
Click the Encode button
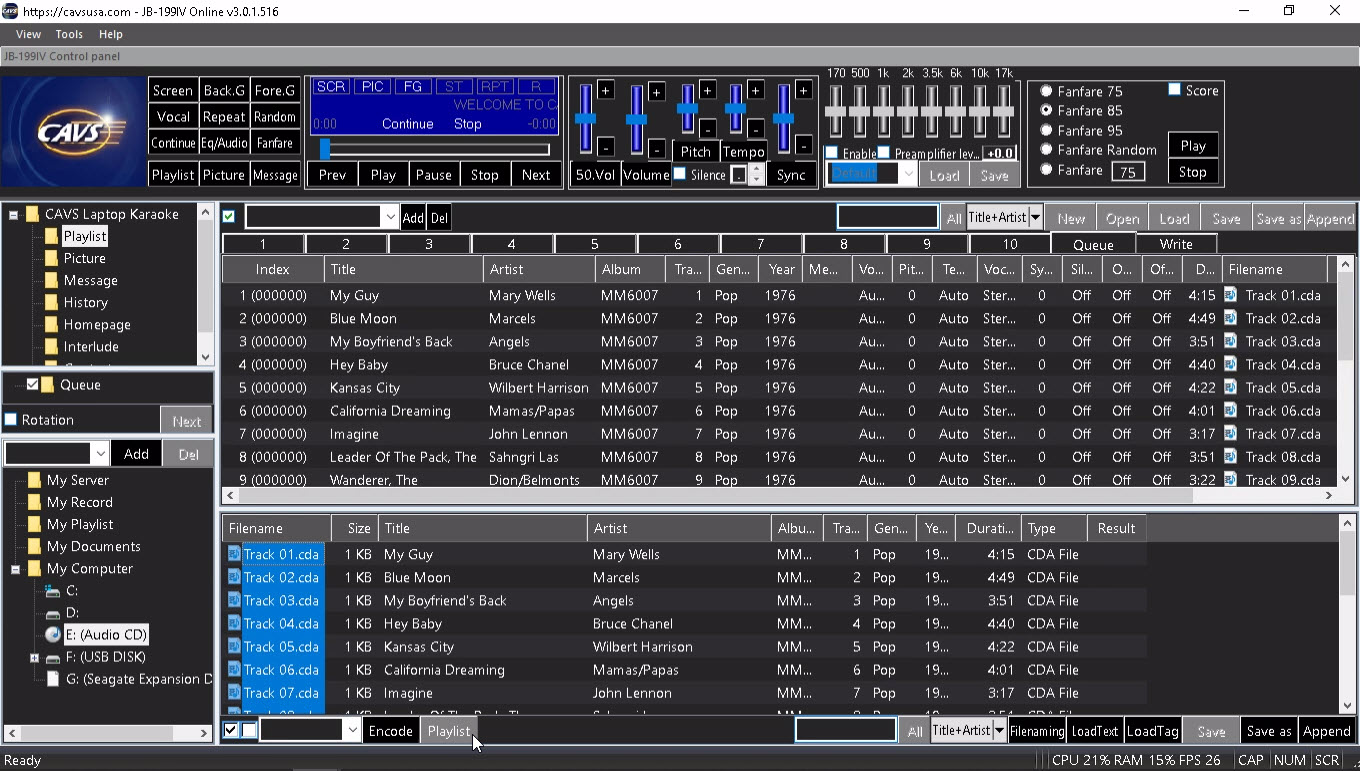390,731
